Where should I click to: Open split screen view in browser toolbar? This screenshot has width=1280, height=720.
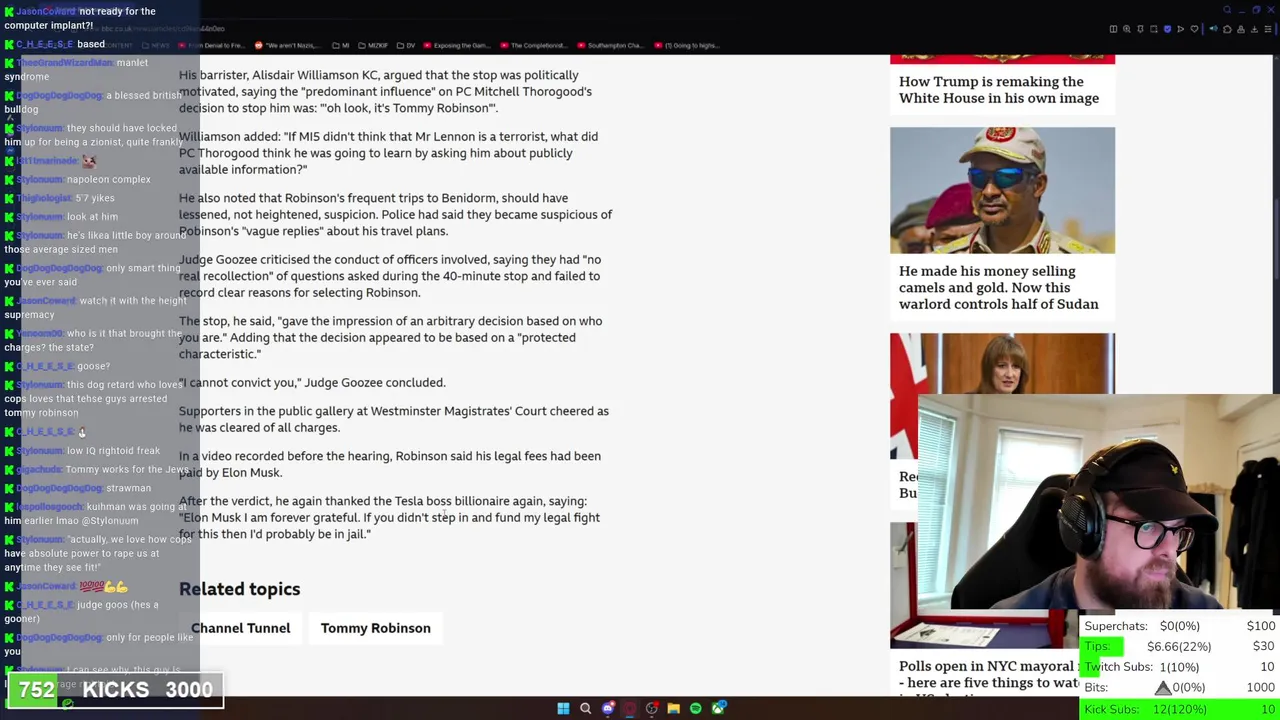pos(1113,29)
